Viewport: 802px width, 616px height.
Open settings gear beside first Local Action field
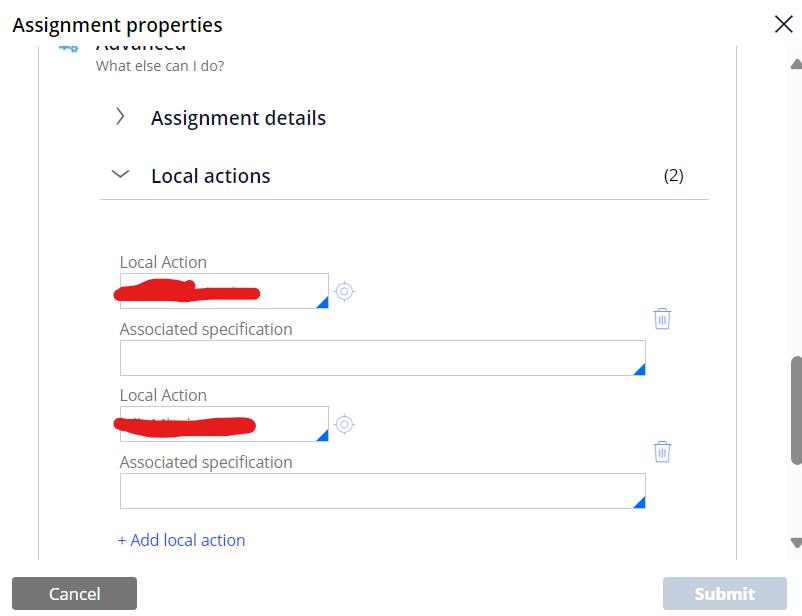tap(344, 291)
